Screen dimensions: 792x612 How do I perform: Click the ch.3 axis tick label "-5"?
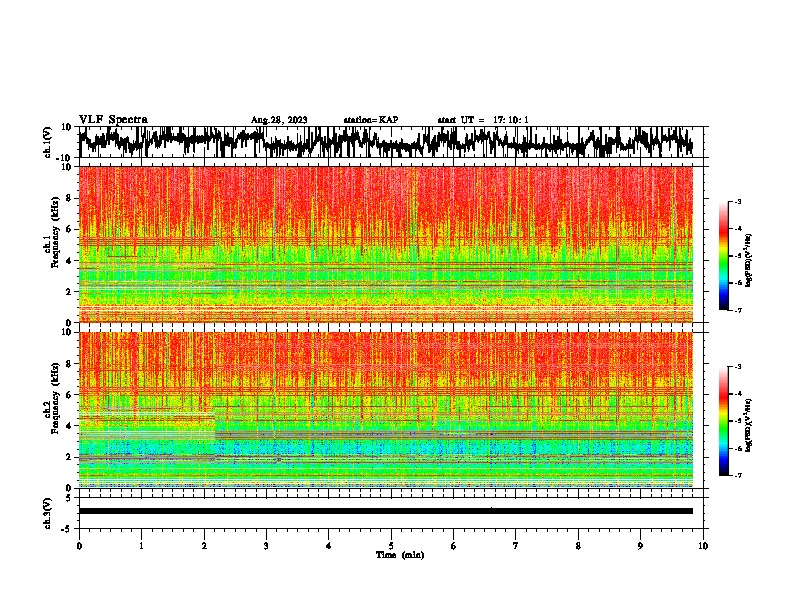[x=67, y=529]
